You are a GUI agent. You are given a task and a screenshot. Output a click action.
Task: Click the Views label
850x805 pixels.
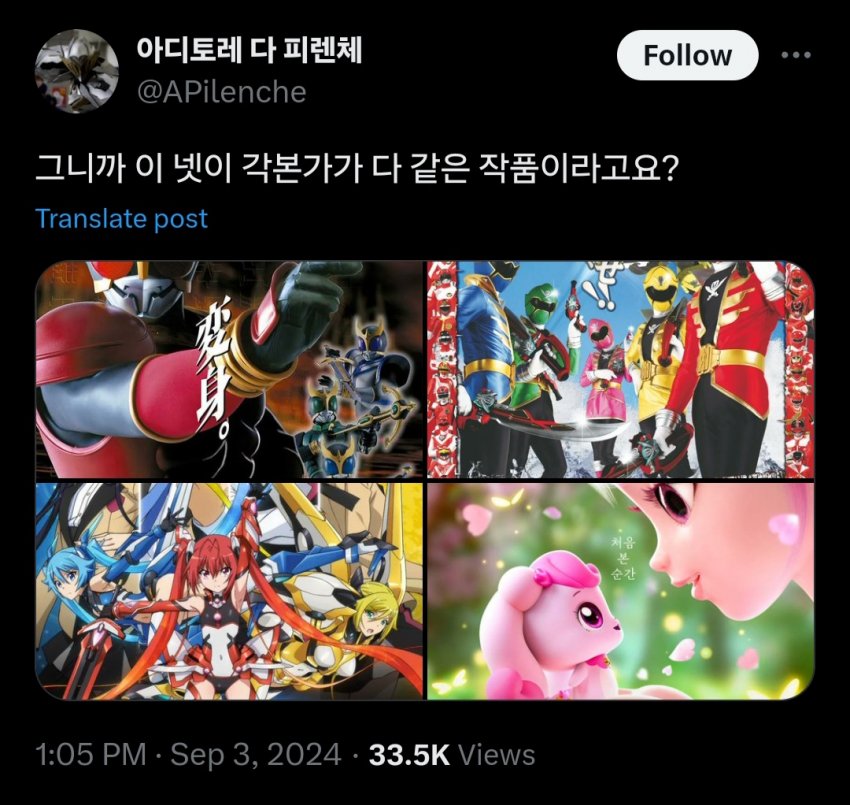click(497, 755)
